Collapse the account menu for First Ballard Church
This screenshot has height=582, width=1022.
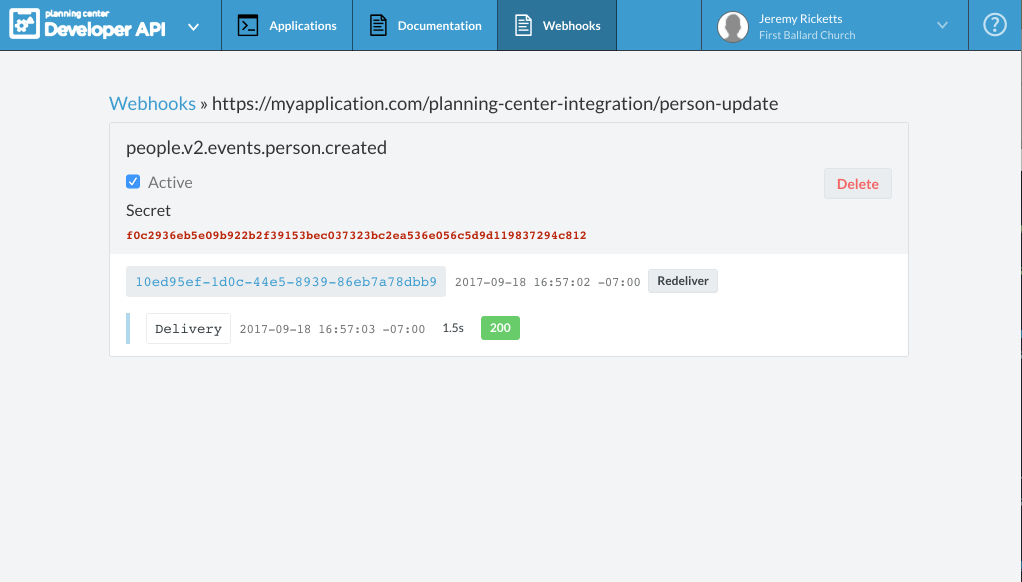941,24
